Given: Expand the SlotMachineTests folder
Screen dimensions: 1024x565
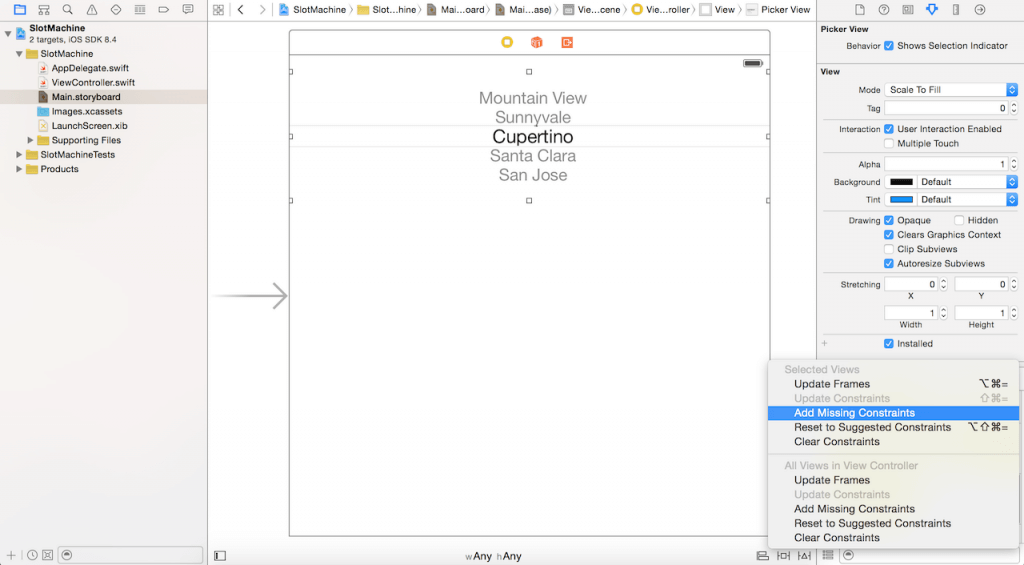Looking at the screenshot, I should click(x=19, y=154).
